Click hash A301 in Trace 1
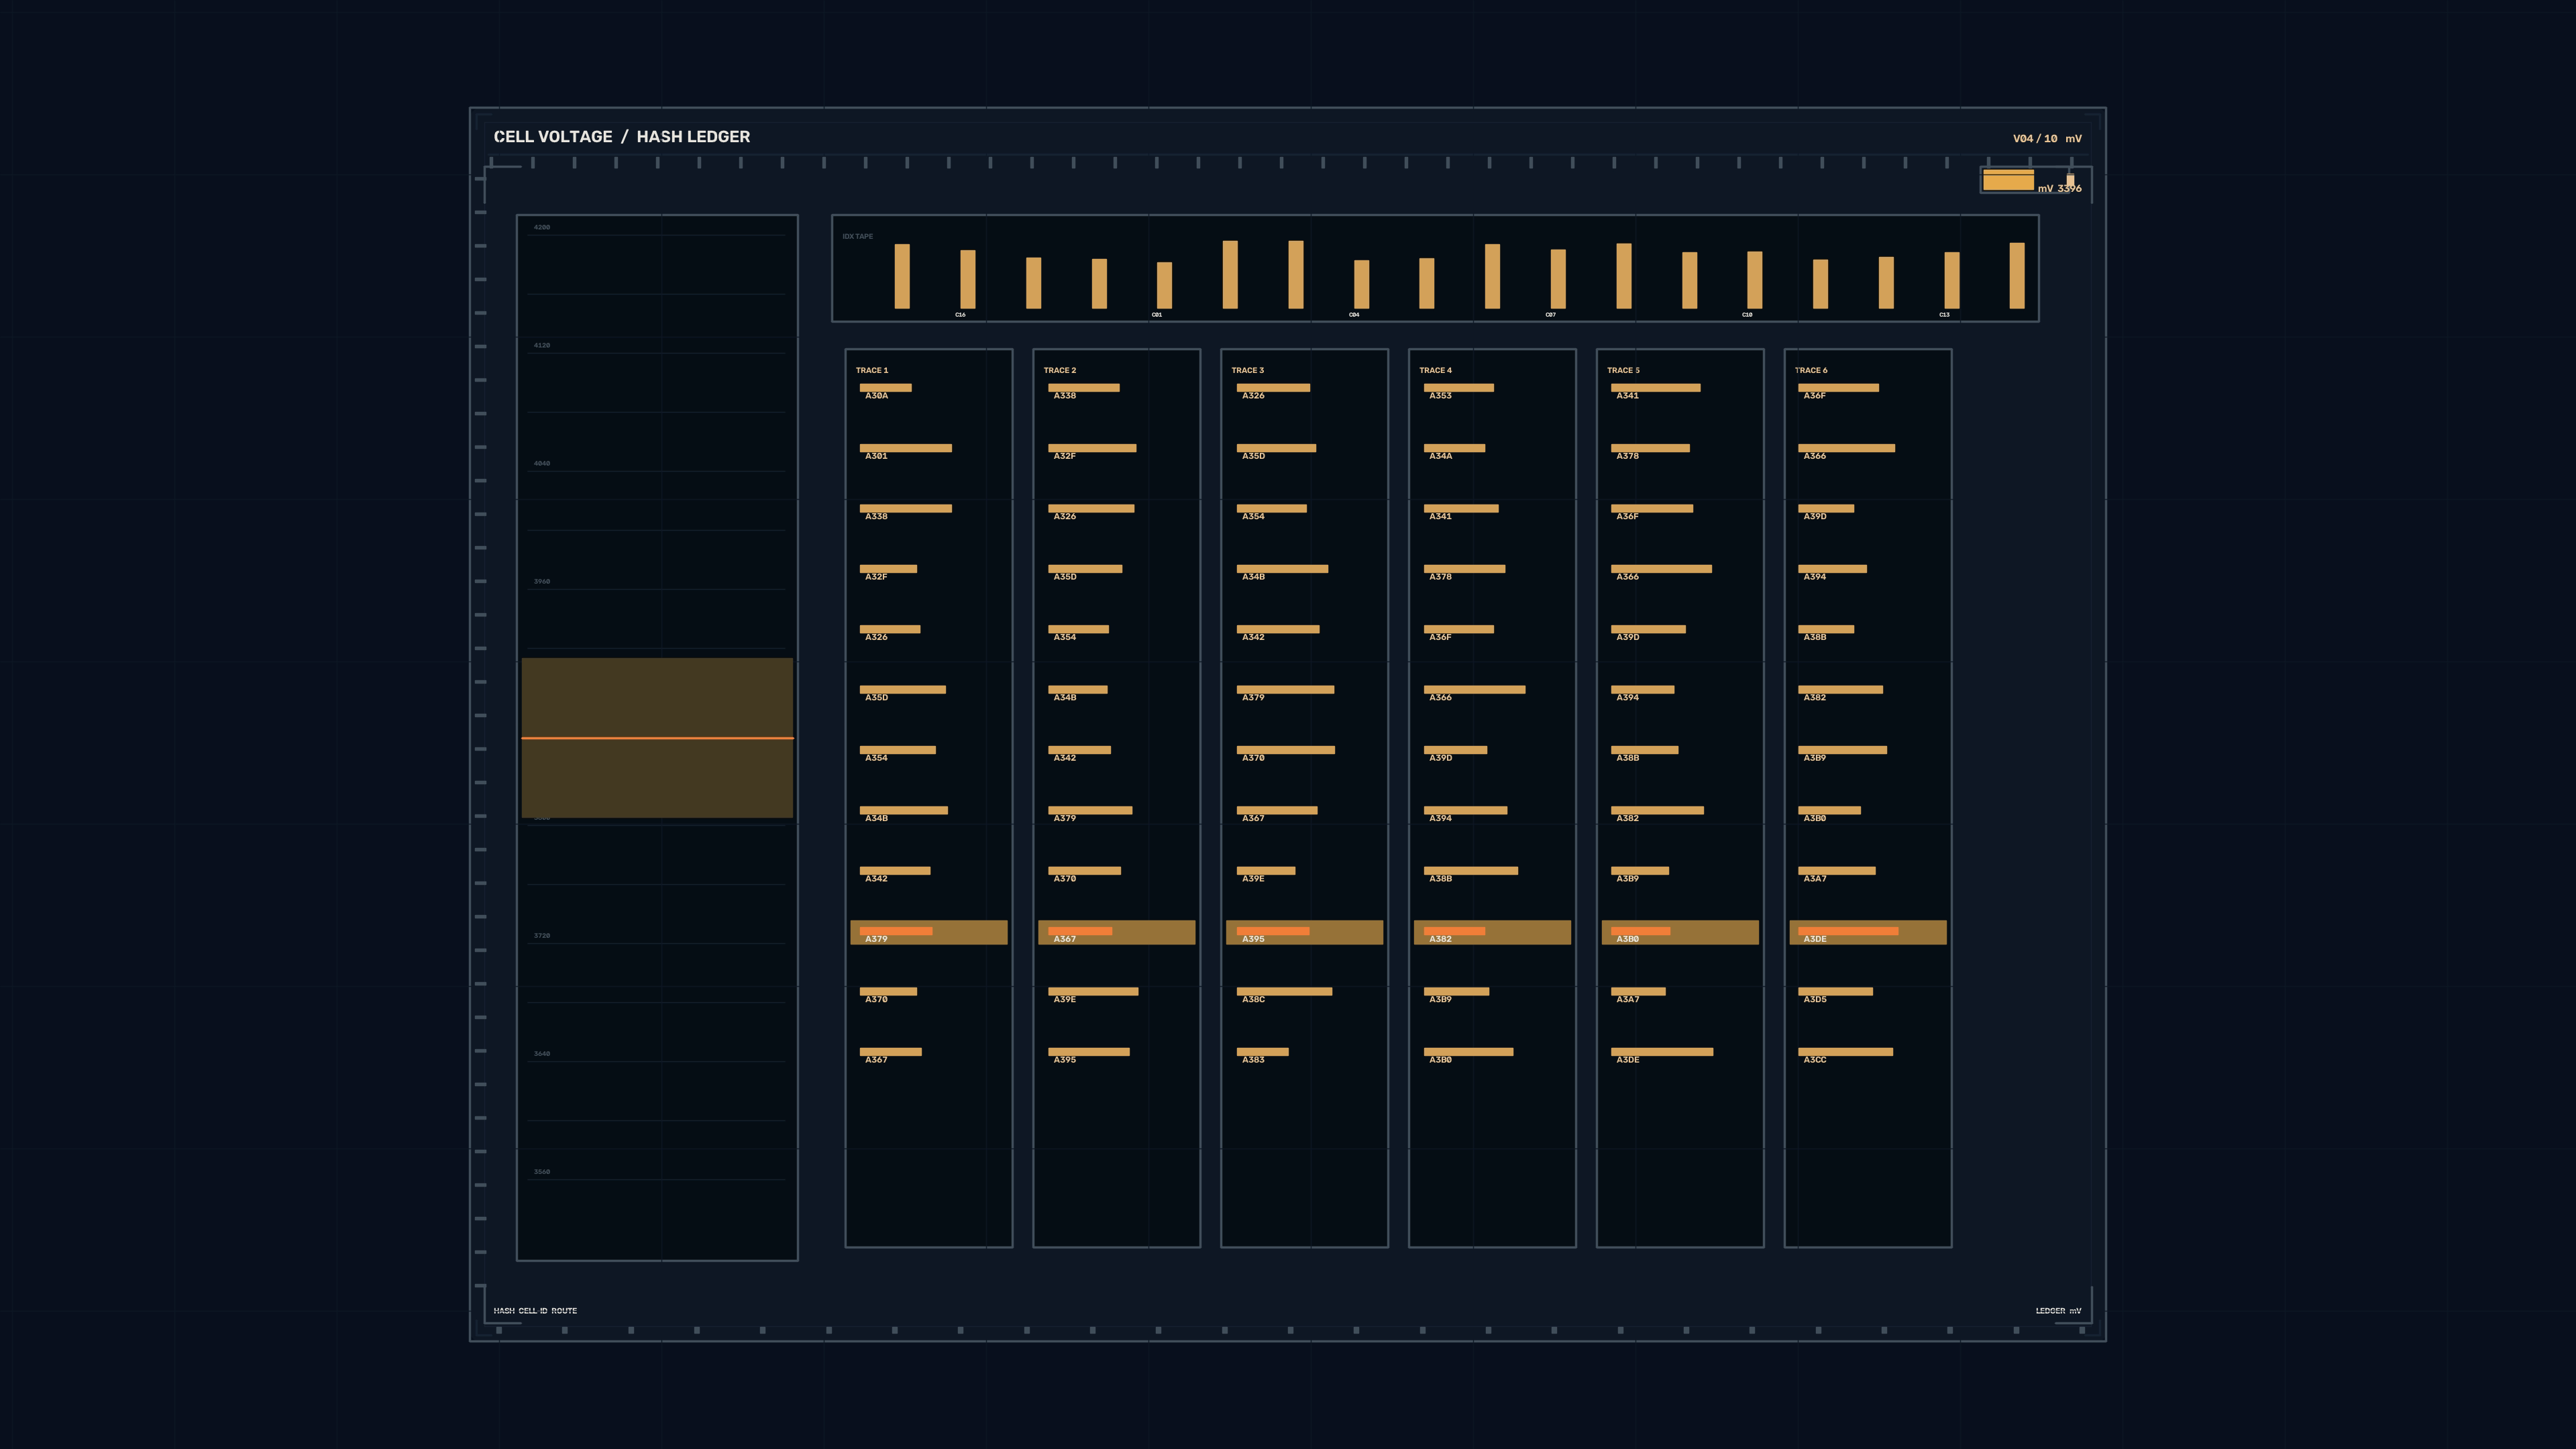Screen dimensions: 2576x1449 (x=876, y=456)
